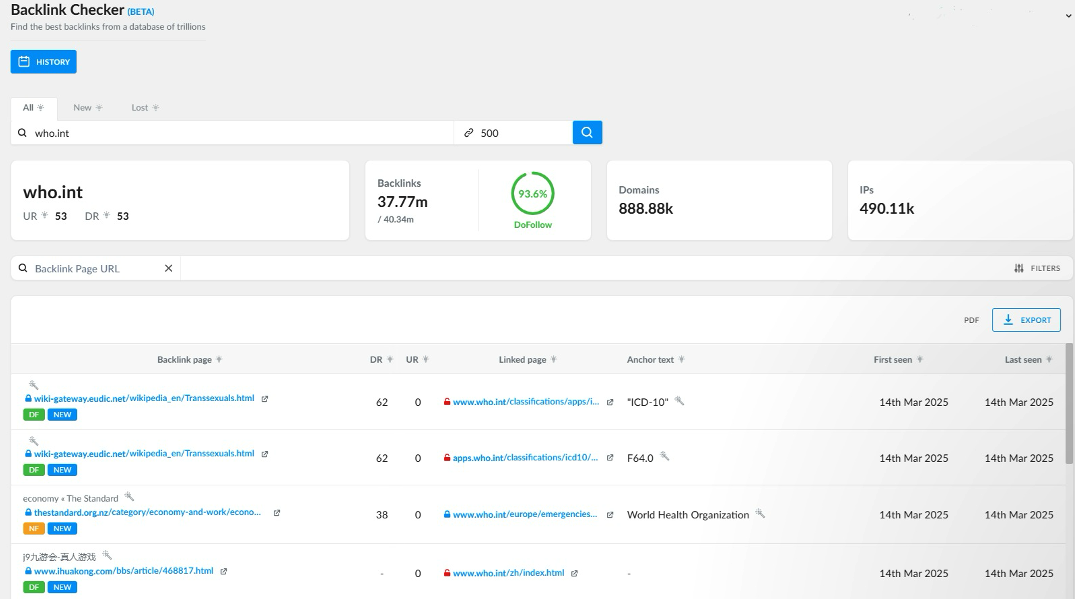Viewport: 1075px width, 599px height.
Task: Click the search icon next to F64.0 anchor
Action: [x=664, y=456]
